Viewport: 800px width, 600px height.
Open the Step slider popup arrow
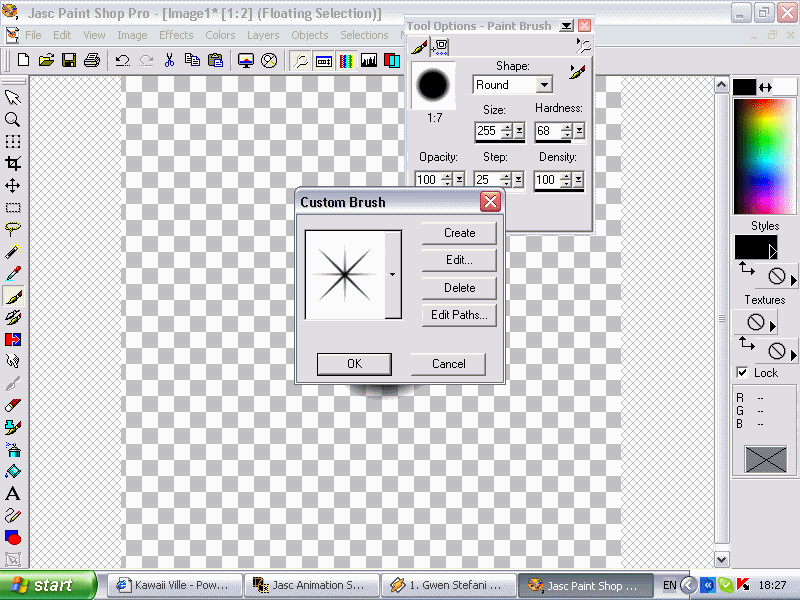tap(518, 179)
